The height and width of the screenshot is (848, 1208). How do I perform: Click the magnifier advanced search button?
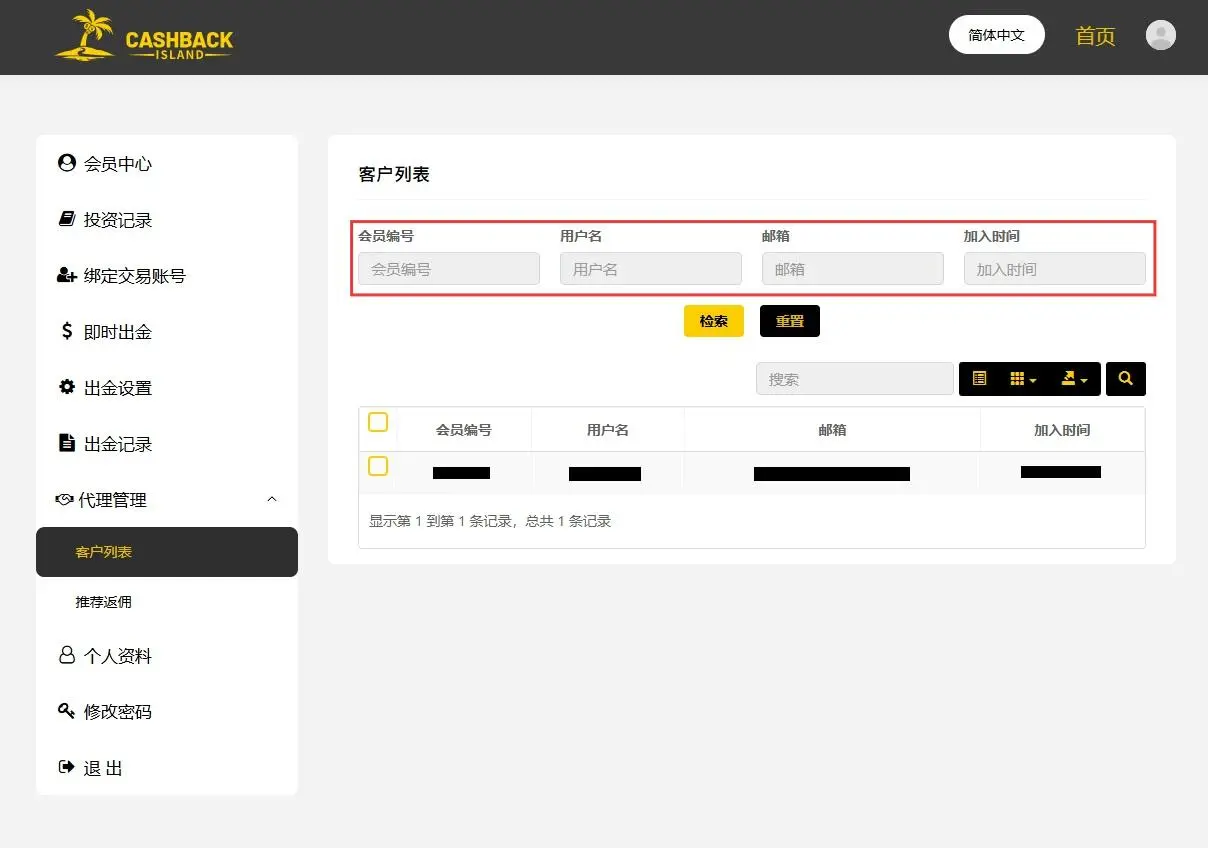point(1126,379)
